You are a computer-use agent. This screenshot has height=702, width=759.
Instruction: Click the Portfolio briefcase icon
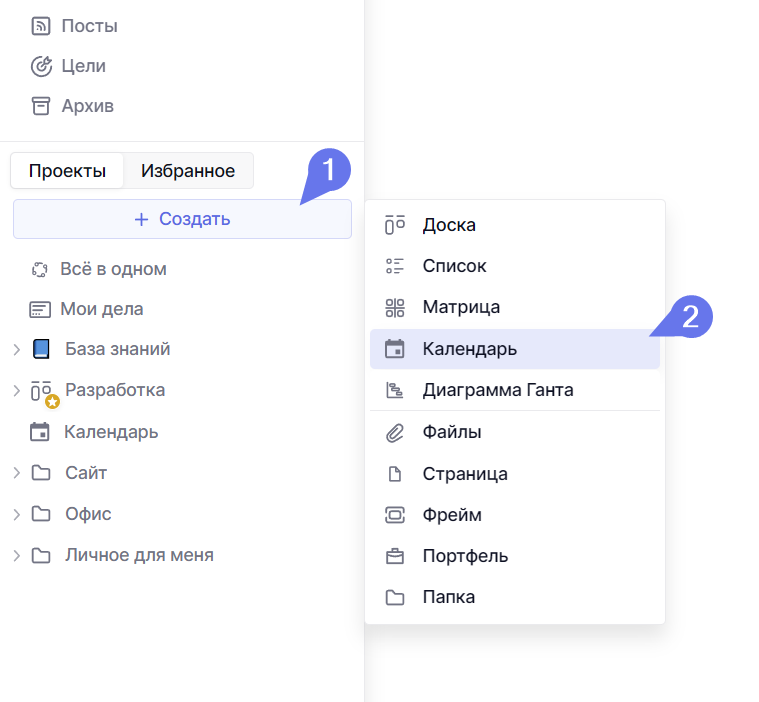coord(395,556)
